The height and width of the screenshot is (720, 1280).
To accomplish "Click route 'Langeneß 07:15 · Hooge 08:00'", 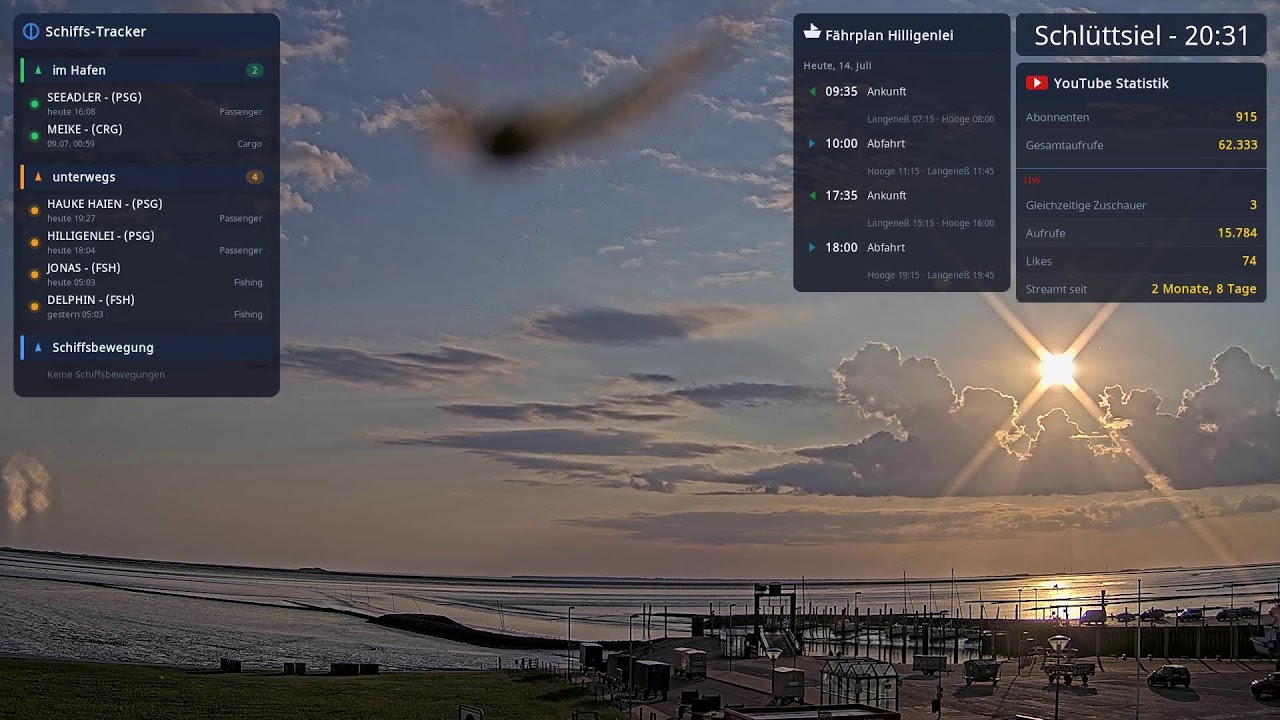I will coord(930,119).
